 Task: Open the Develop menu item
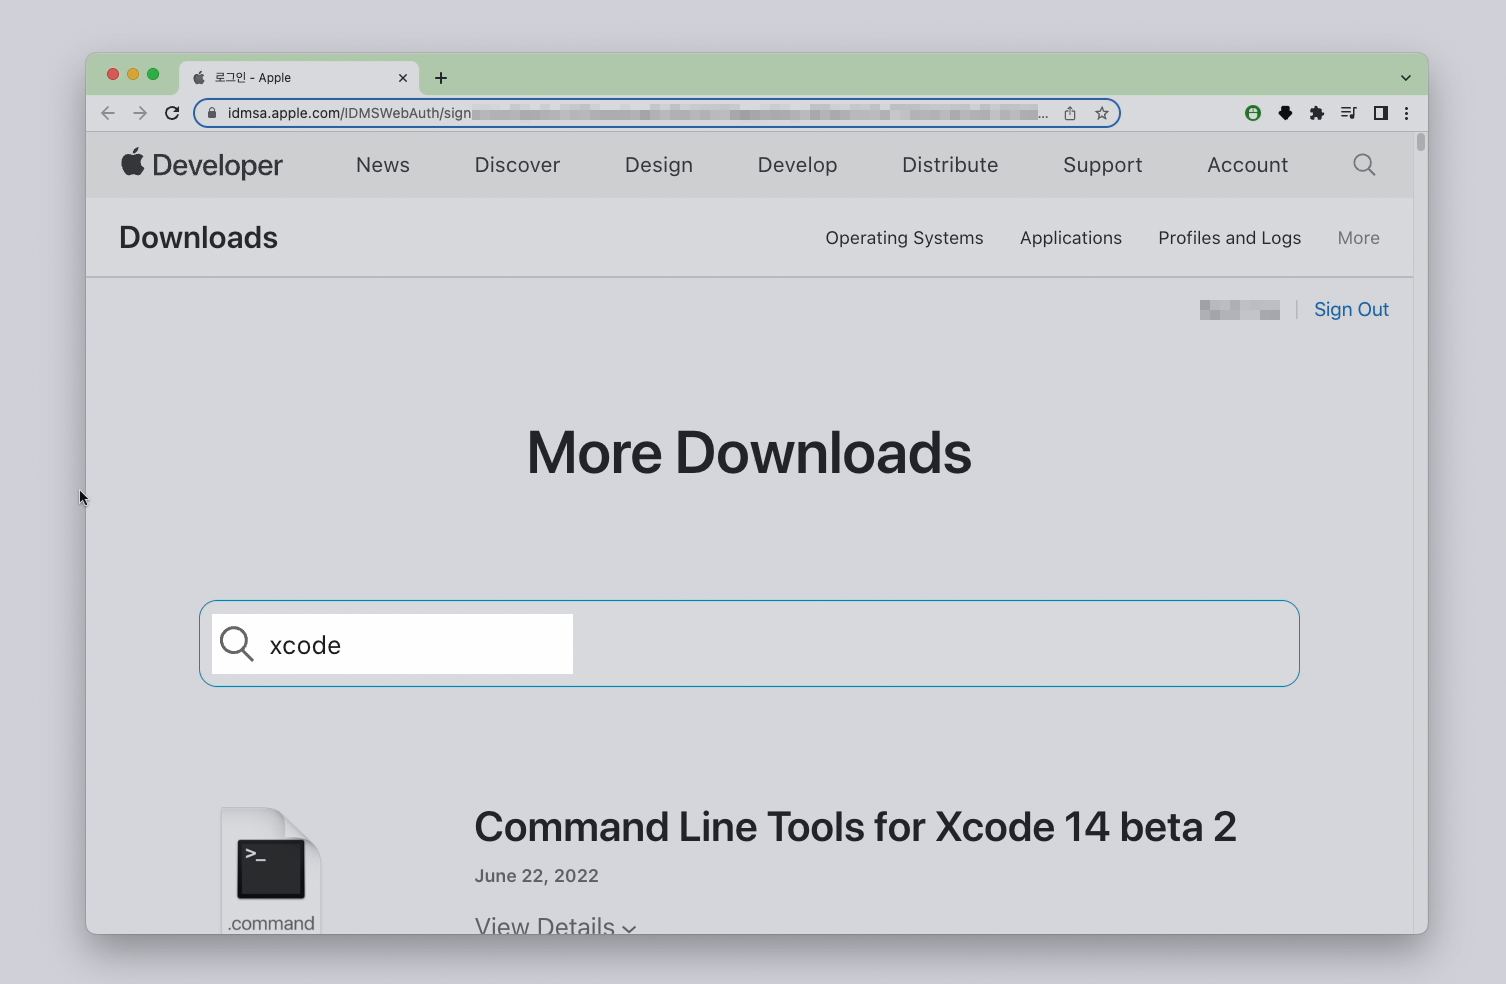click(x=798, y=165)
